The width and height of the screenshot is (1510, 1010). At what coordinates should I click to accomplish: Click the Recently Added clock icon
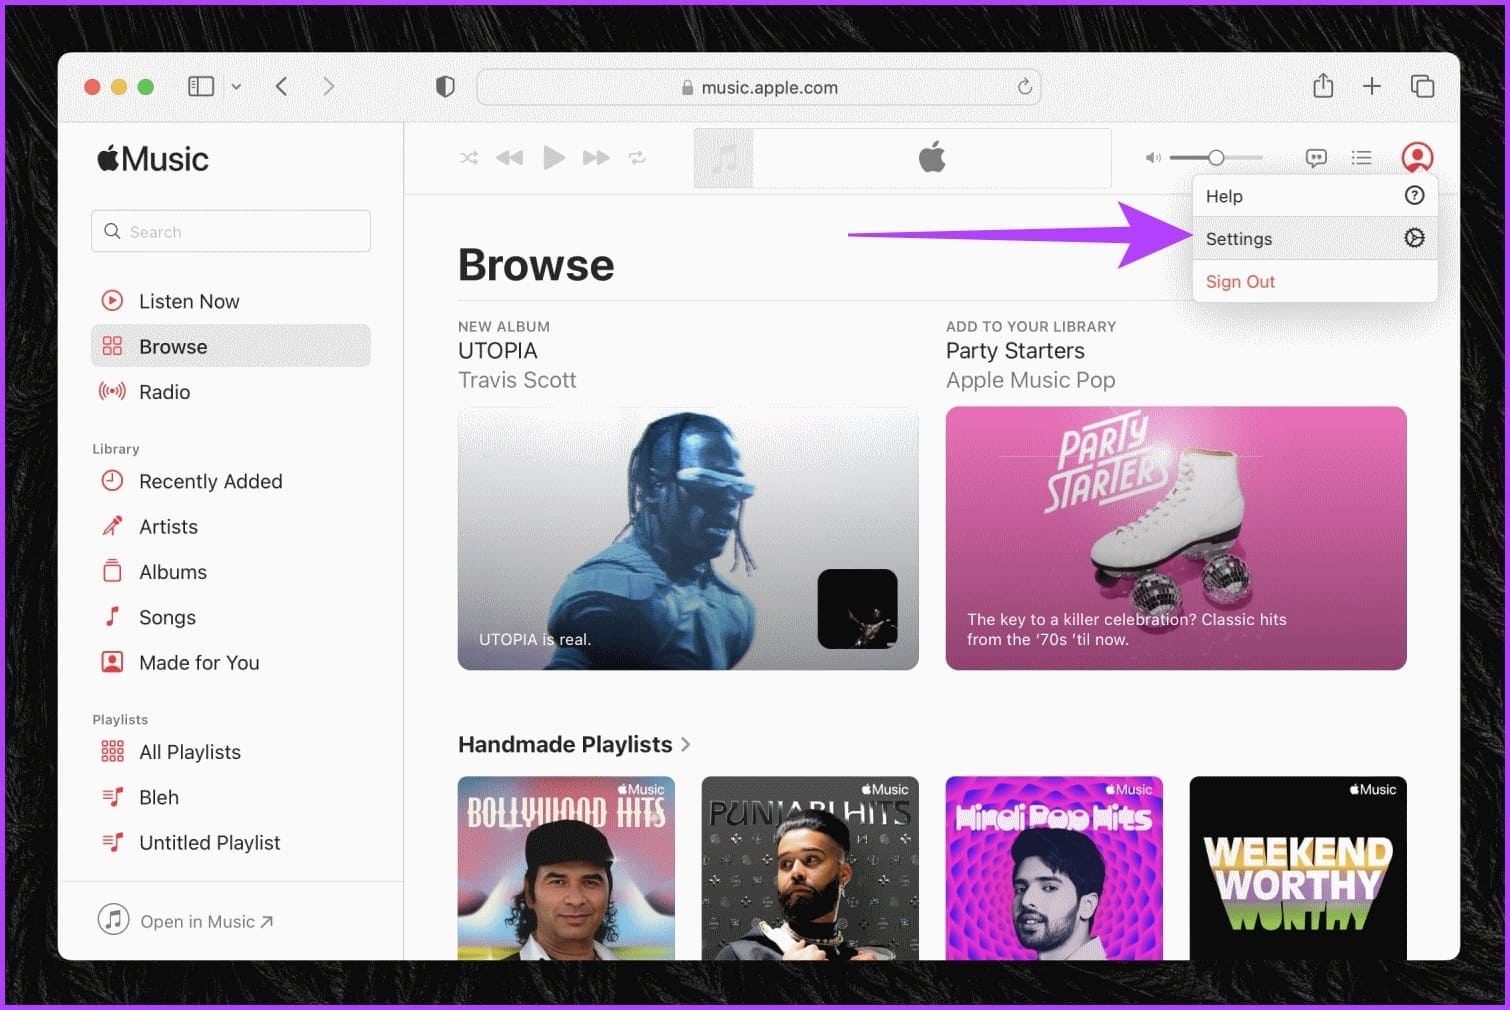[x=112, y=480]
